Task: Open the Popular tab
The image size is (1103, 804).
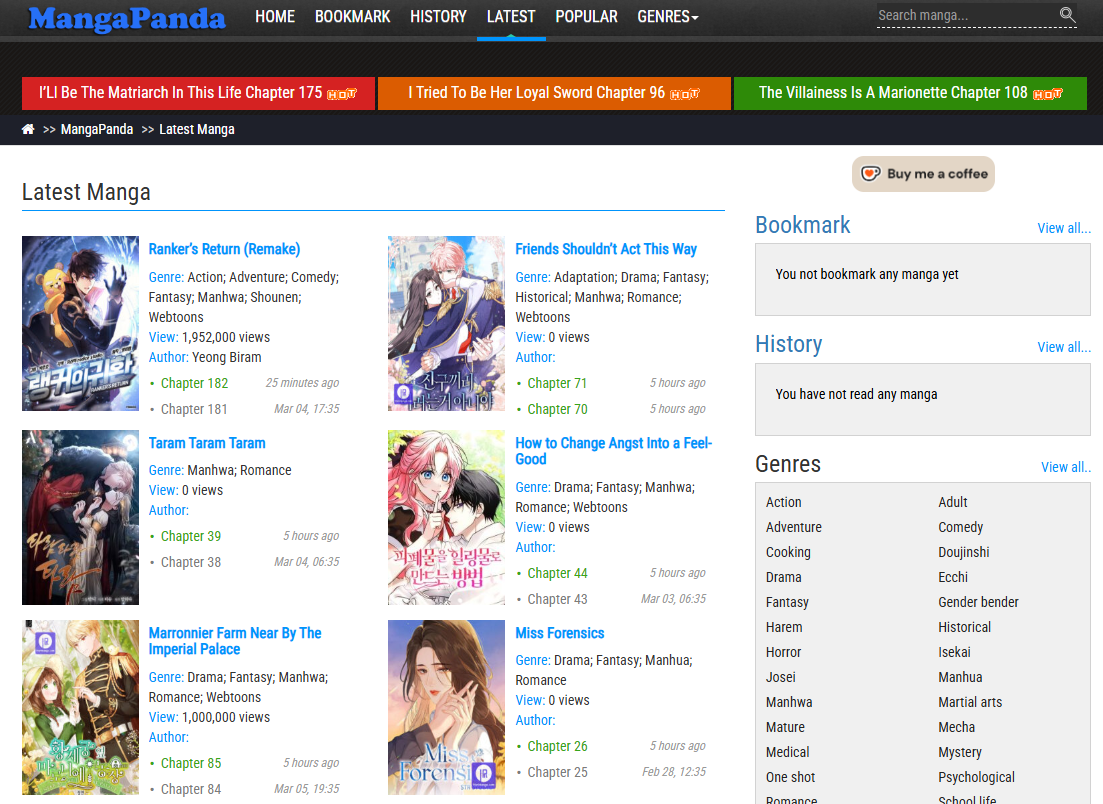Action: 586,17
